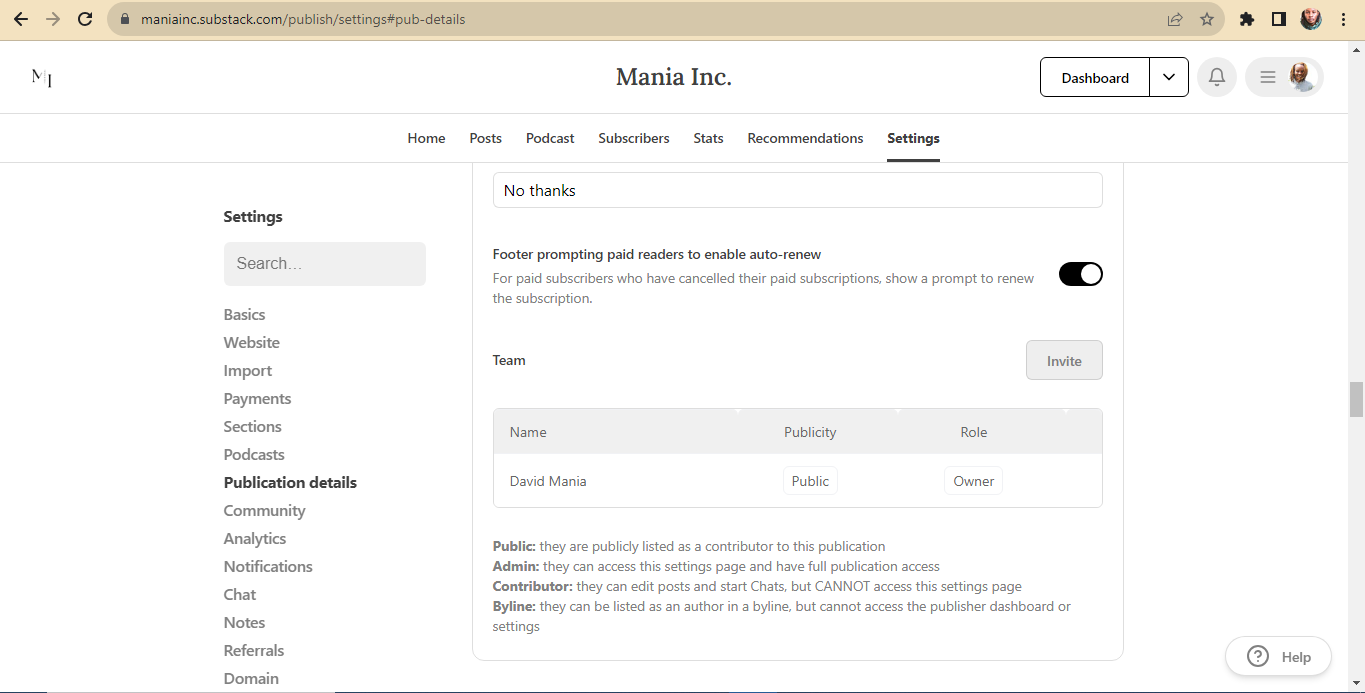Click the Help question mark button
This screenshot has width=1365, height=693.
coord(1279,657)
